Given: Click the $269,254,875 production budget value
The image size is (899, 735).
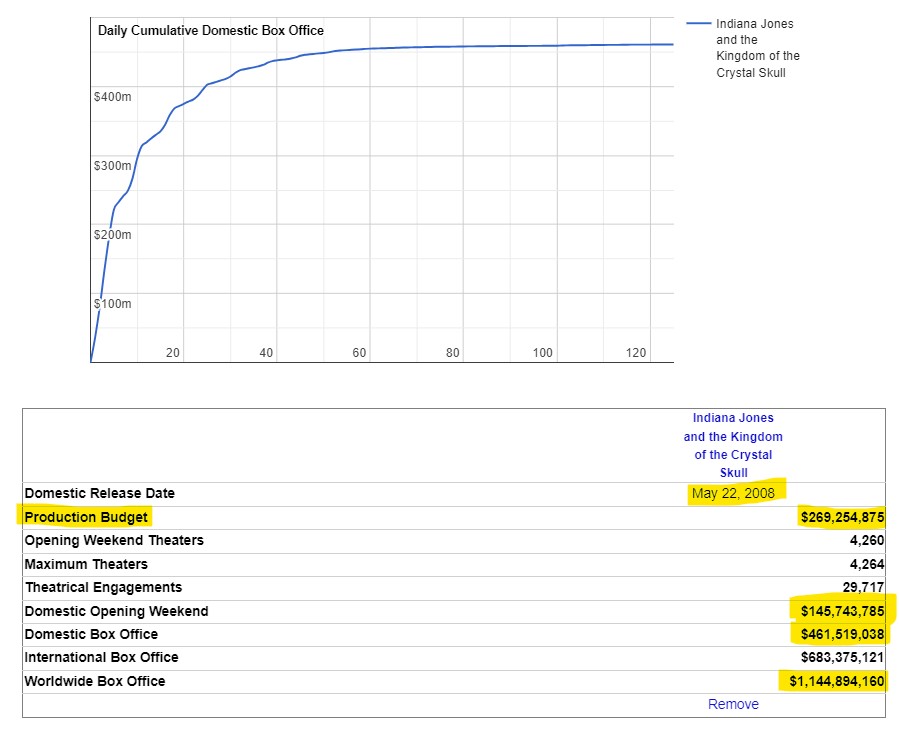Looking at the screenshot, I should pos(842,517).
